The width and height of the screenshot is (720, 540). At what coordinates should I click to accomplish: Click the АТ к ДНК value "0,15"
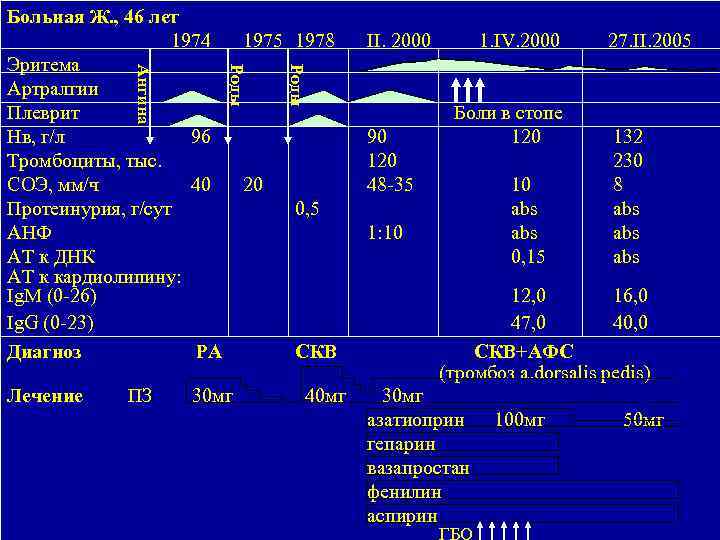(x=528, y=257)
